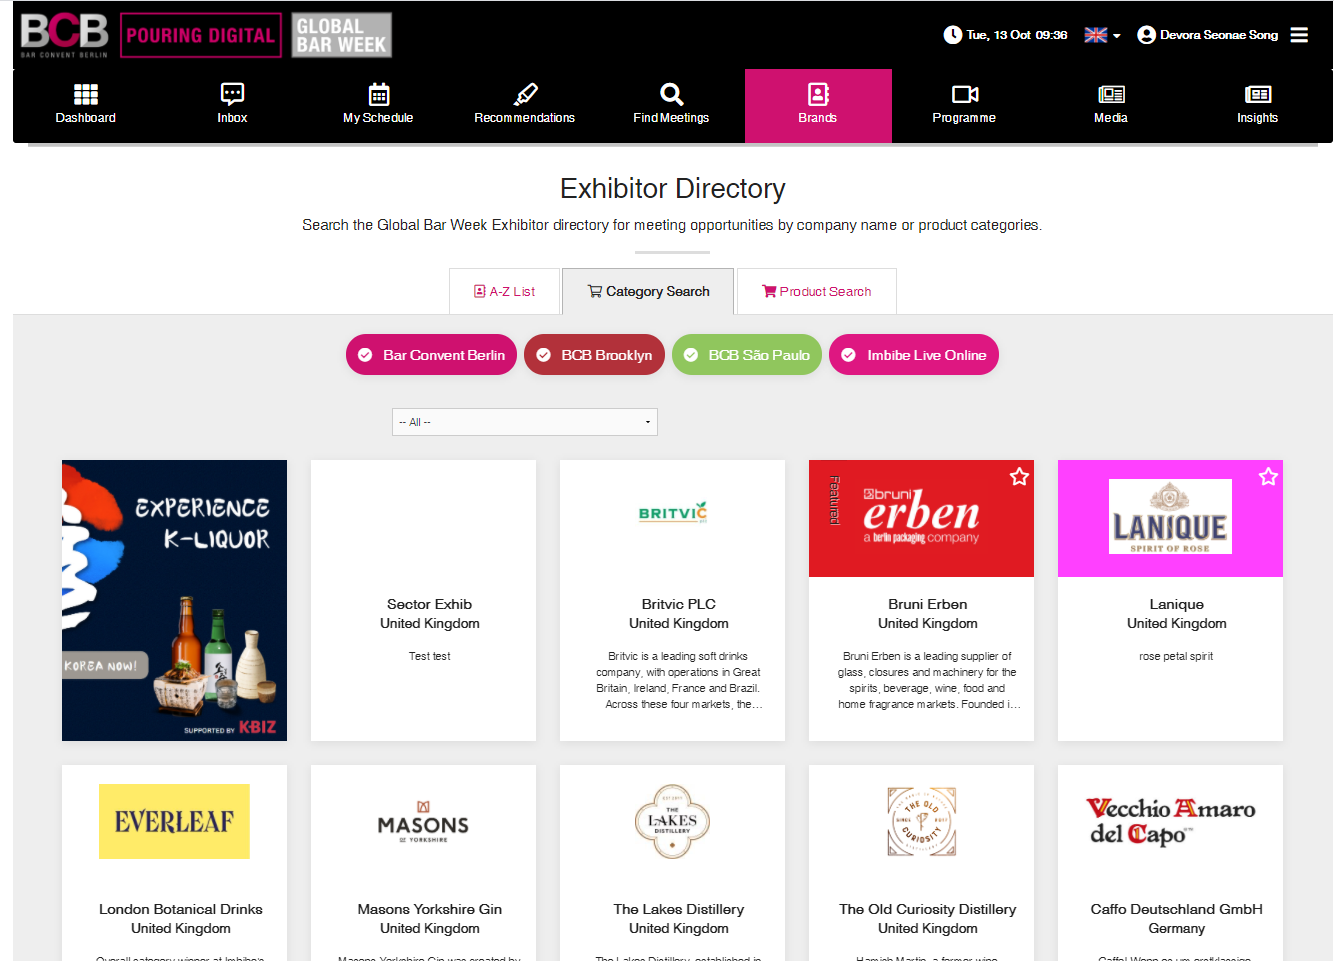Click the clock icon in header
Screen dimensions: 1334x961
tap(953, 35)
